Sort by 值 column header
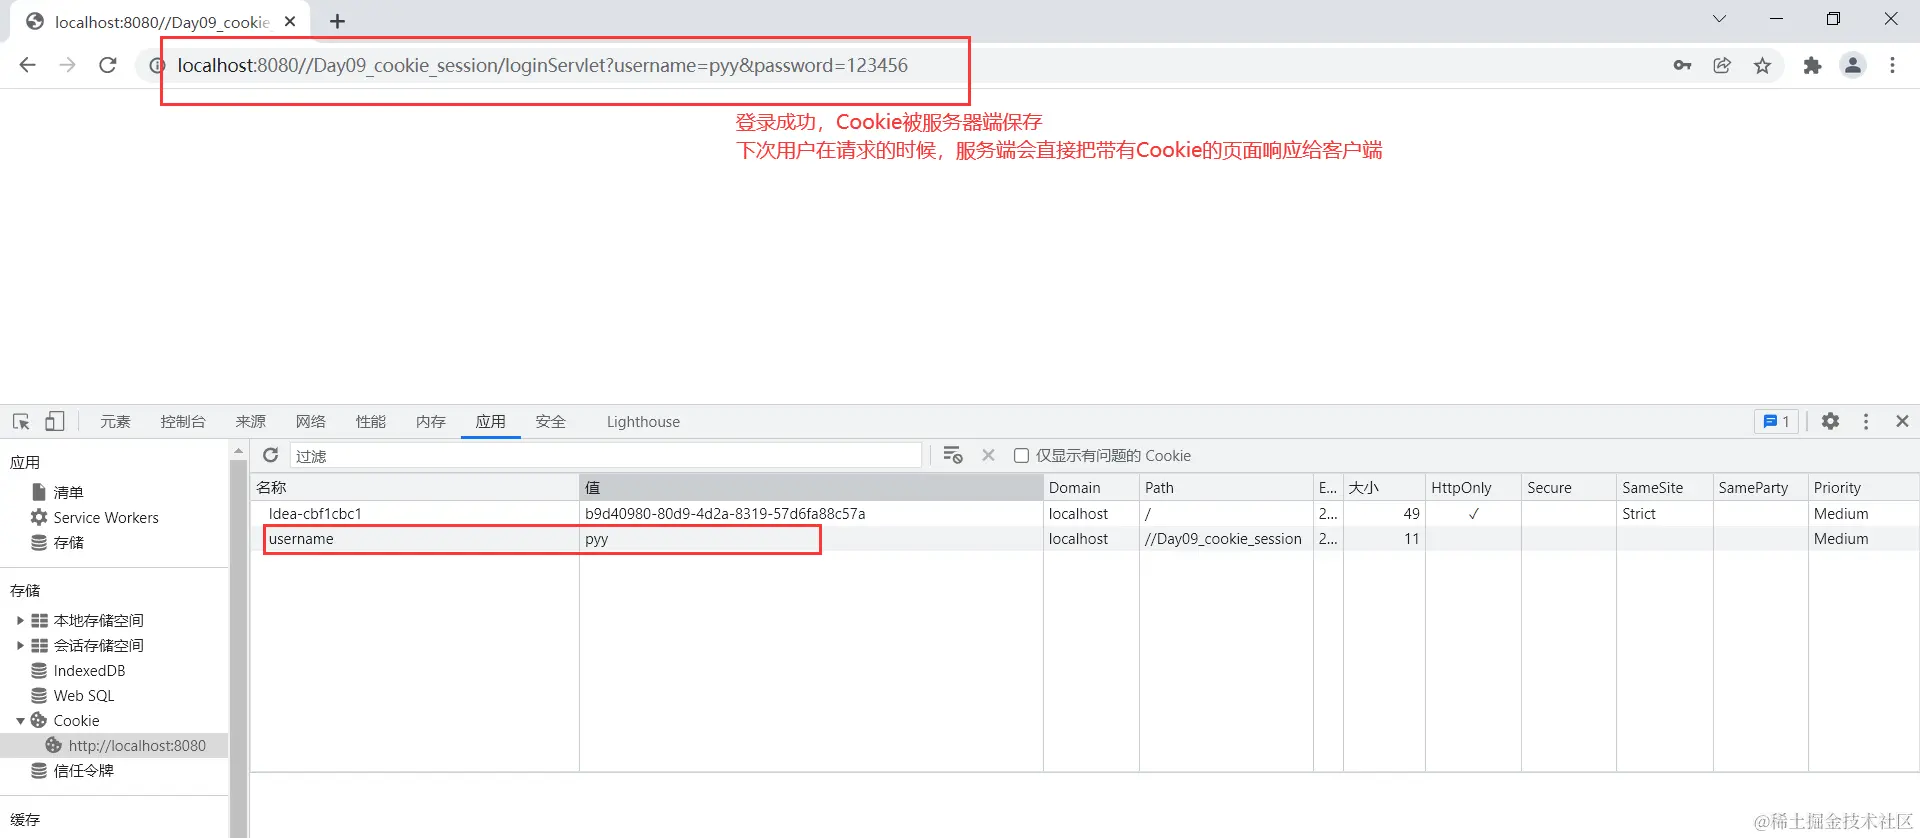1920x838 pixels. [811, 487]
